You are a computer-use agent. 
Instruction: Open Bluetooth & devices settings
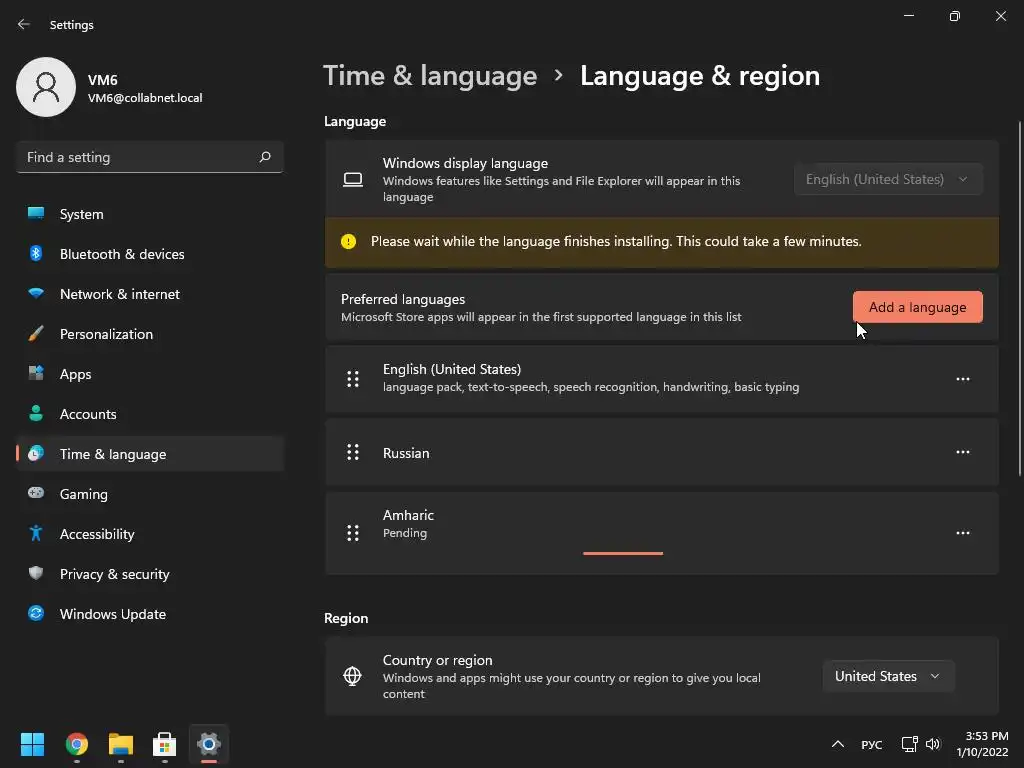click(x=150, y=254)
